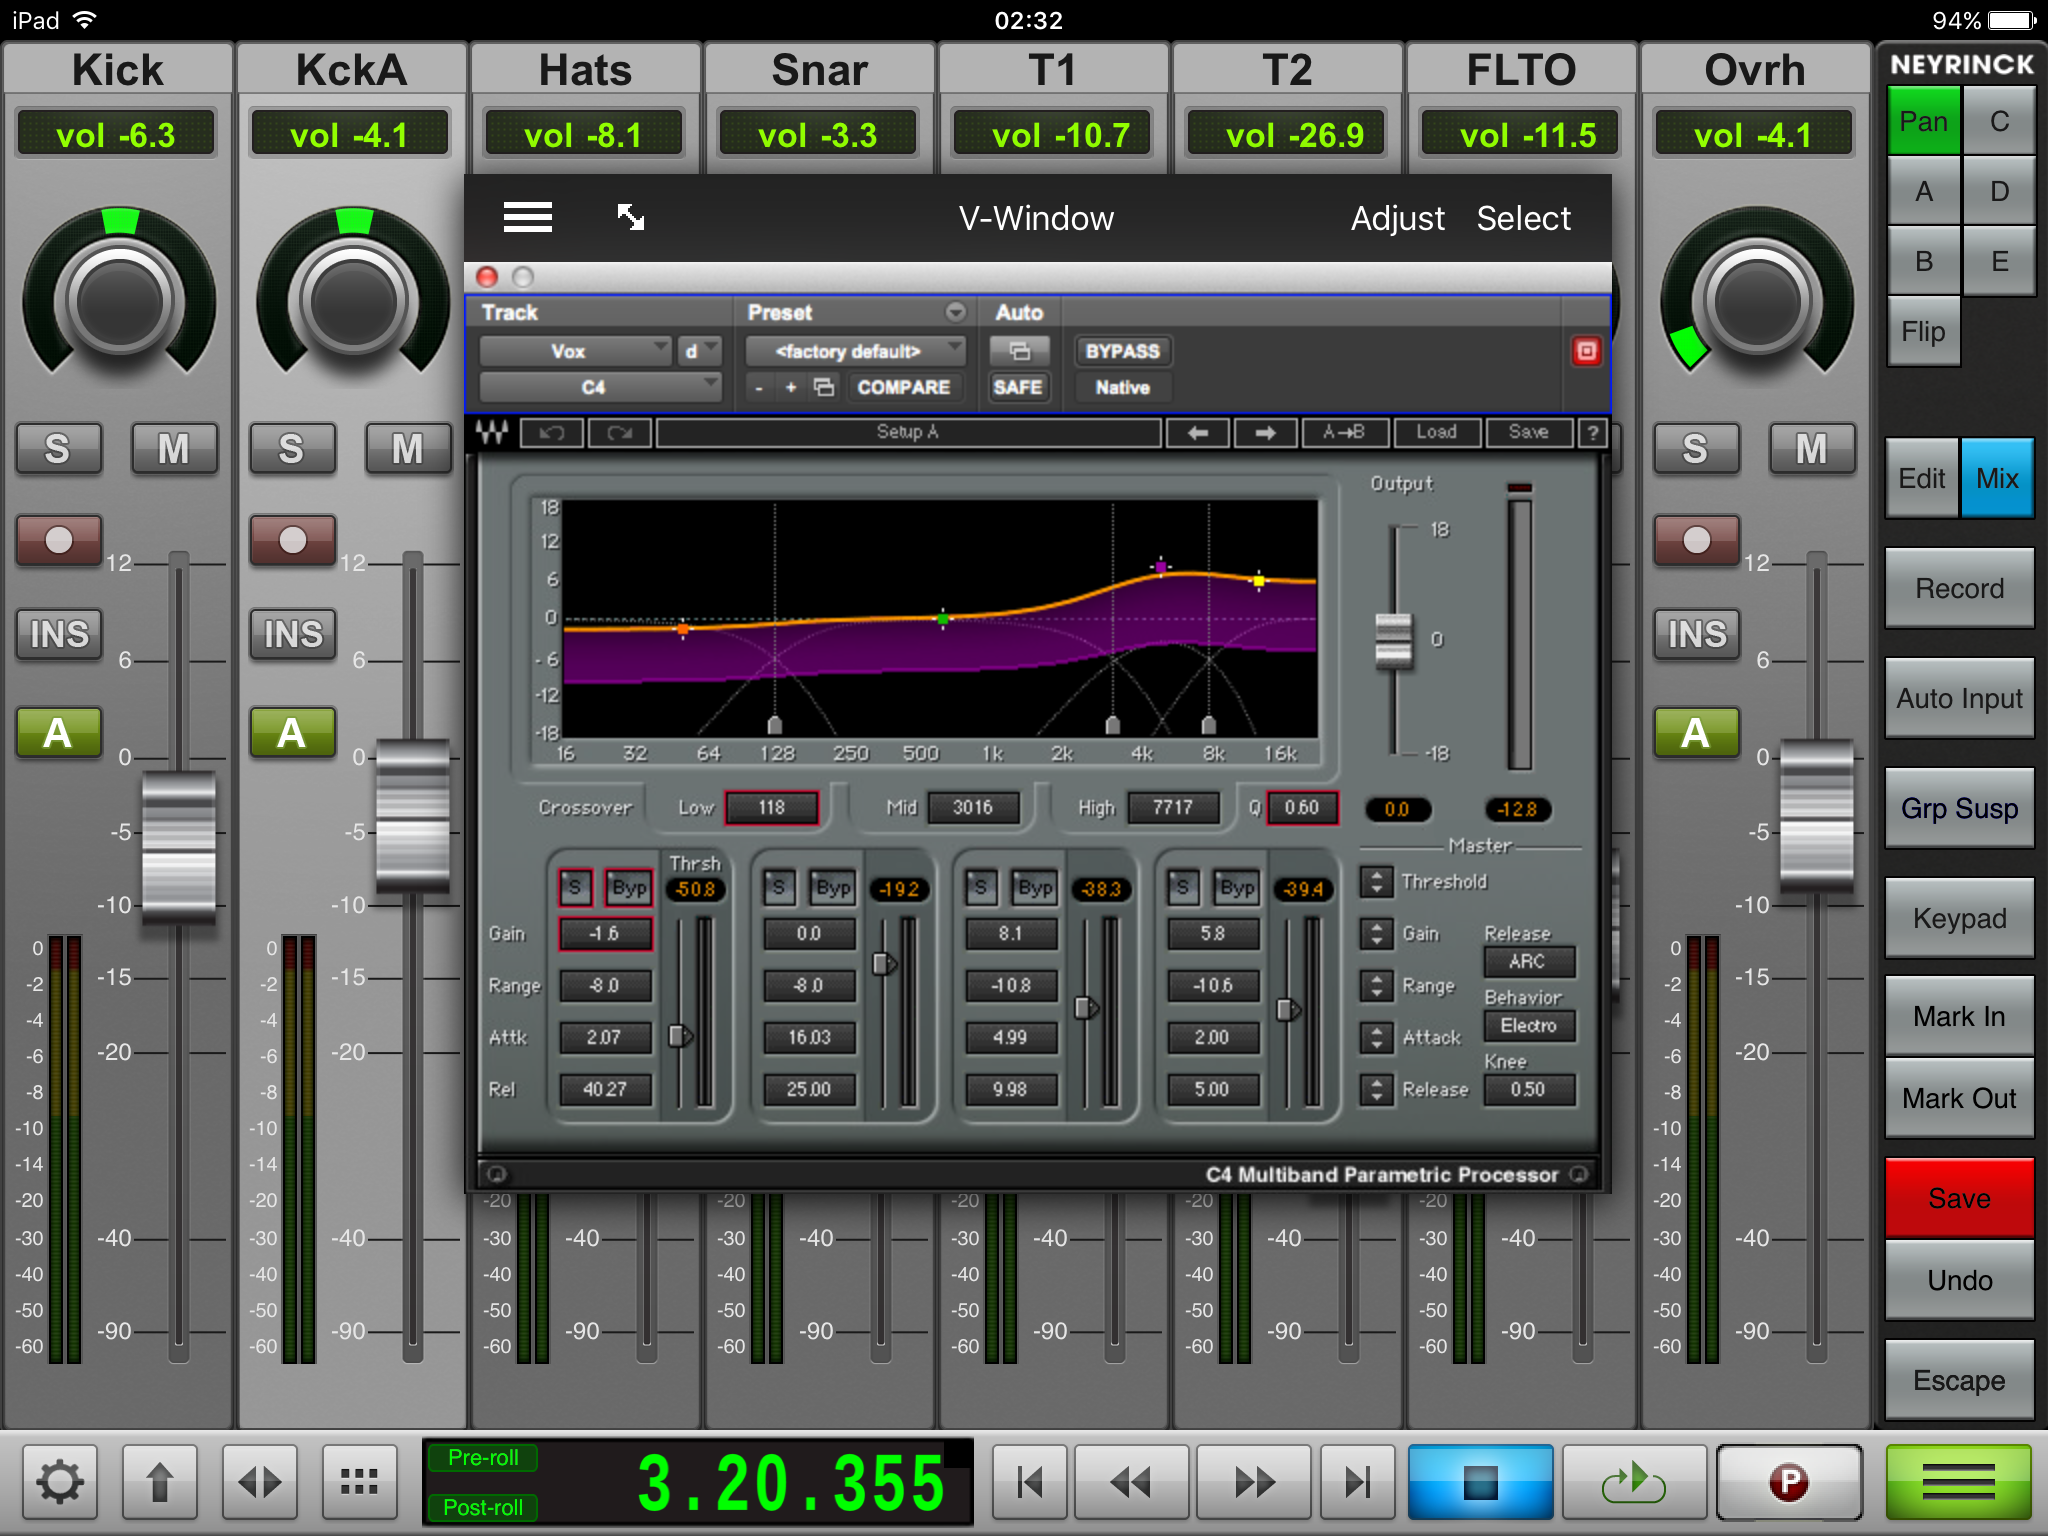Click the Q value 0.60 field

pos(1301,807)
